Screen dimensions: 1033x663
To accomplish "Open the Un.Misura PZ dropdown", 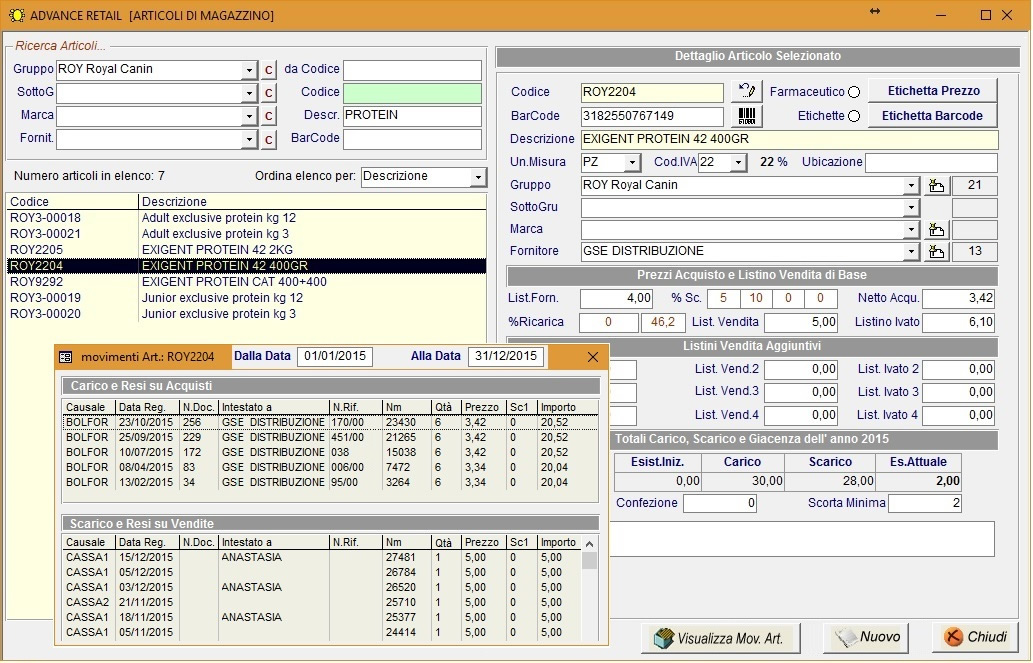I will (x=632, y=162).
